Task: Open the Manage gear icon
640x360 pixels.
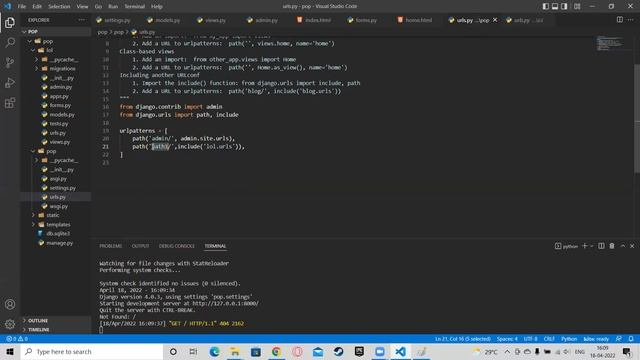Action: [x=10, y=324]
